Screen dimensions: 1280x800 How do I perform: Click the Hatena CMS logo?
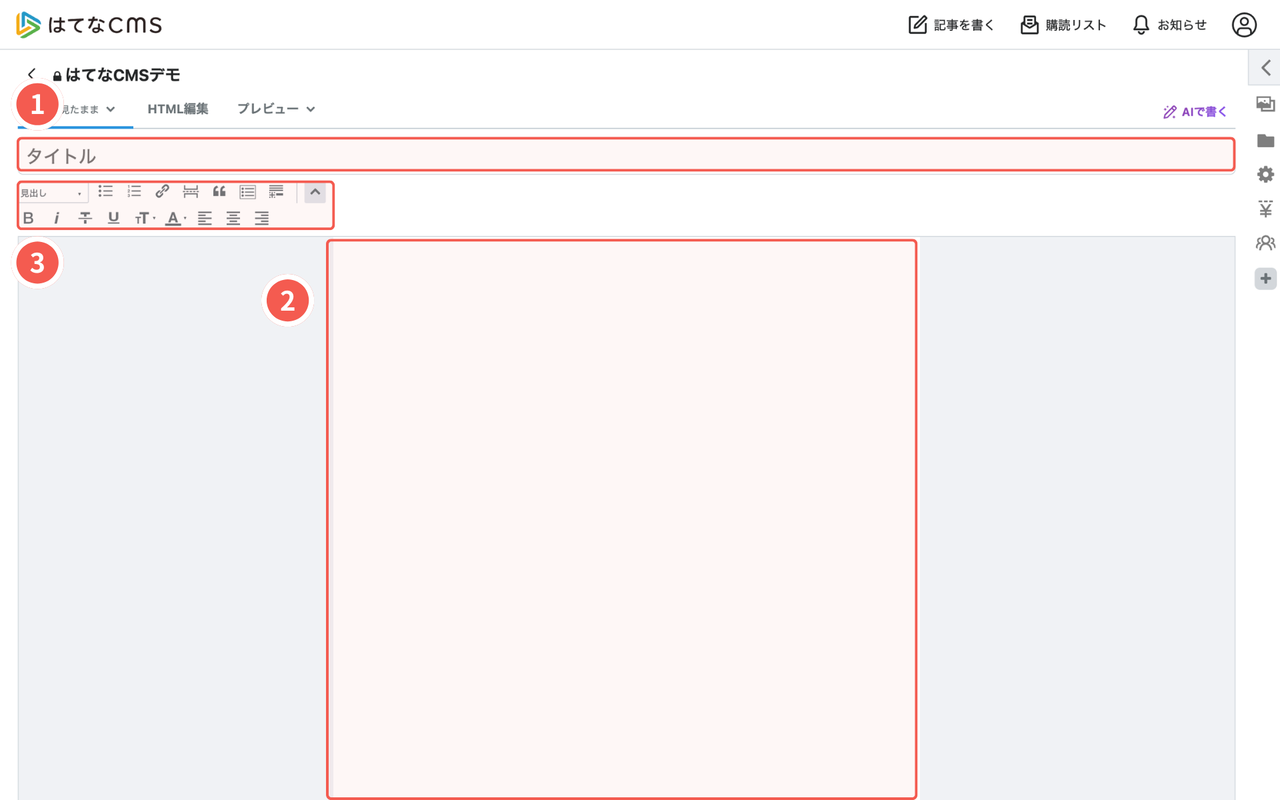click(x=89, y=25)
